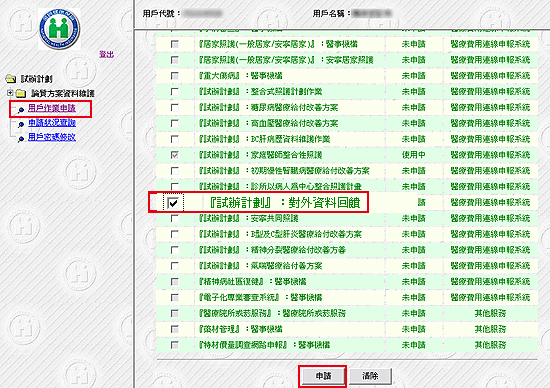550x388 pixels.
Task: Open the 申請狀況查詢 link
Action: (x=52, y=122)
